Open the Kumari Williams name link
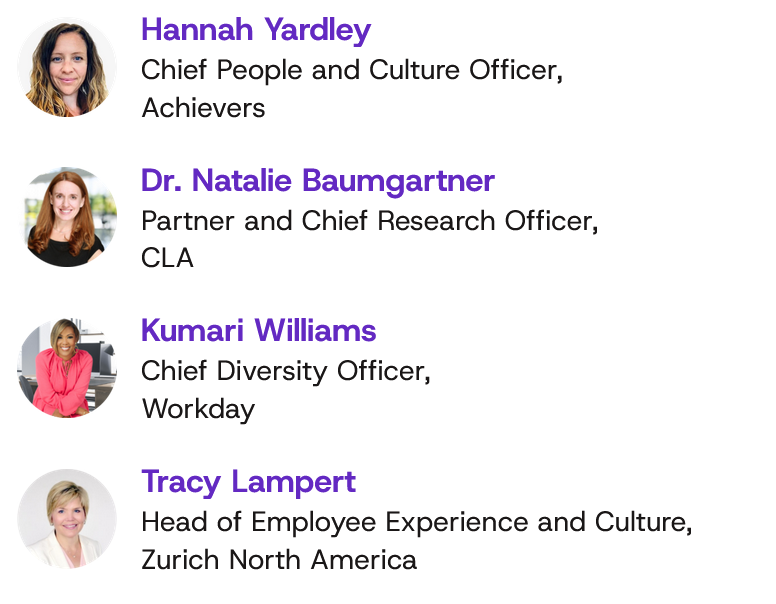 coord(259,331)
